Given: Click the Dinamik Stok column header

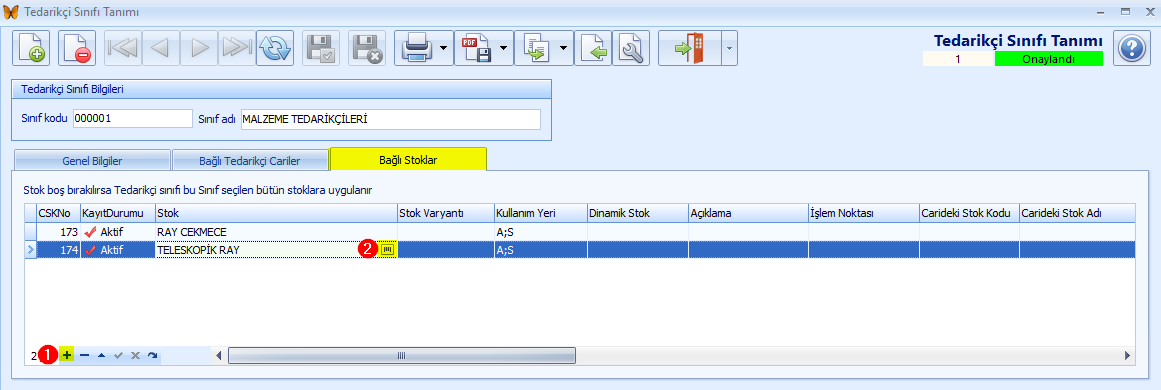Looking at the screenshot, I should point(638,213).
